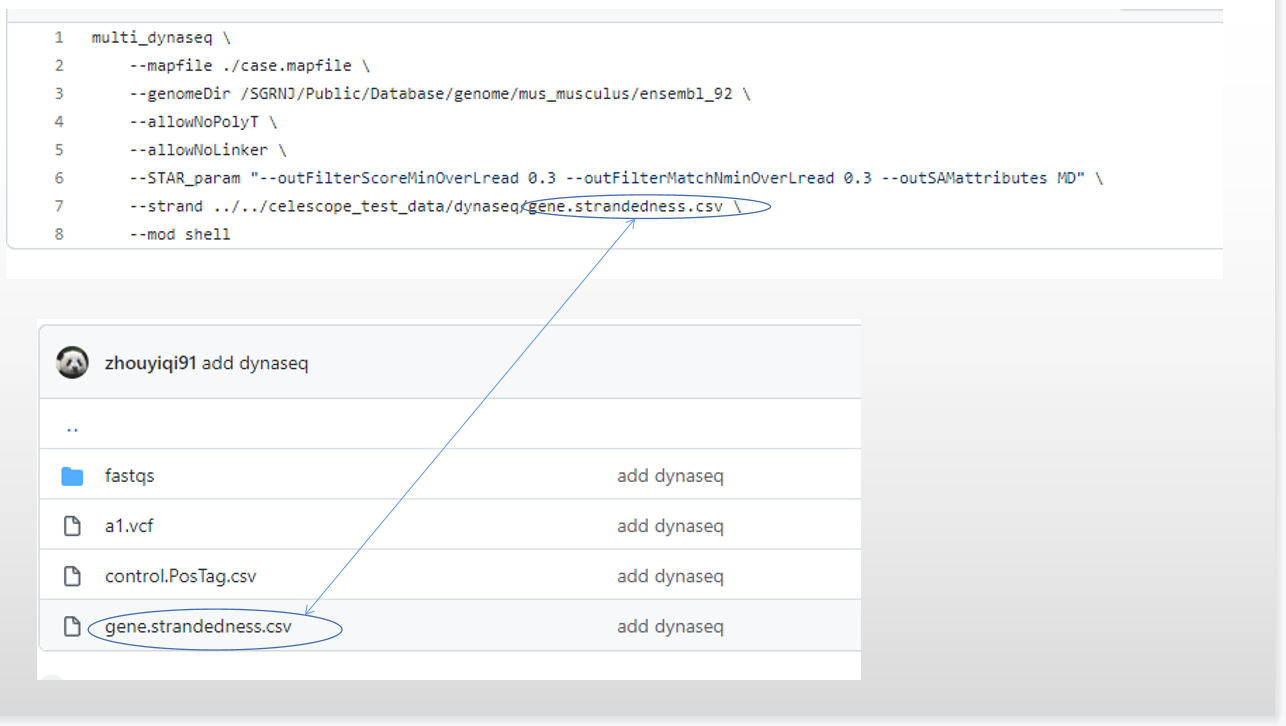Open the add dynaseq commit beside a1.vcf
This screenshot has height=726, width=1286.
tap(669, 525)
